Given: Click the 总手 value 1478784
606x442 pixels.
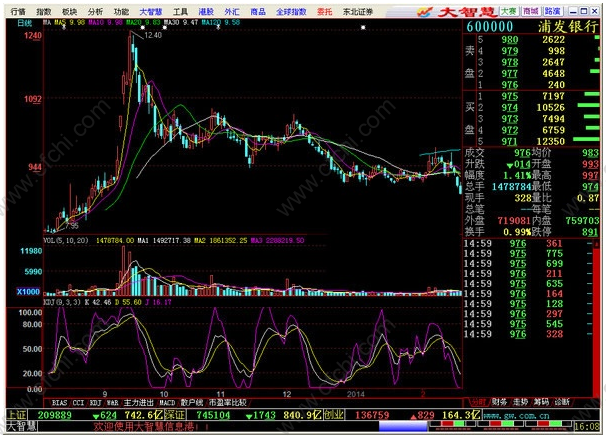Looking at the screenshot, I should pos(511,187).
